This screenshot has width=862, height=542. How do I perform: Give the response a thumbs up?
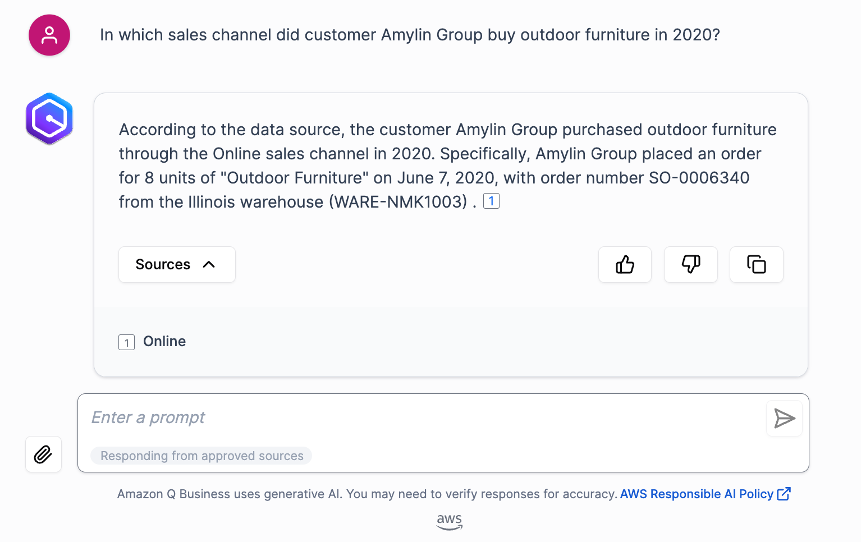click(625, 265)
